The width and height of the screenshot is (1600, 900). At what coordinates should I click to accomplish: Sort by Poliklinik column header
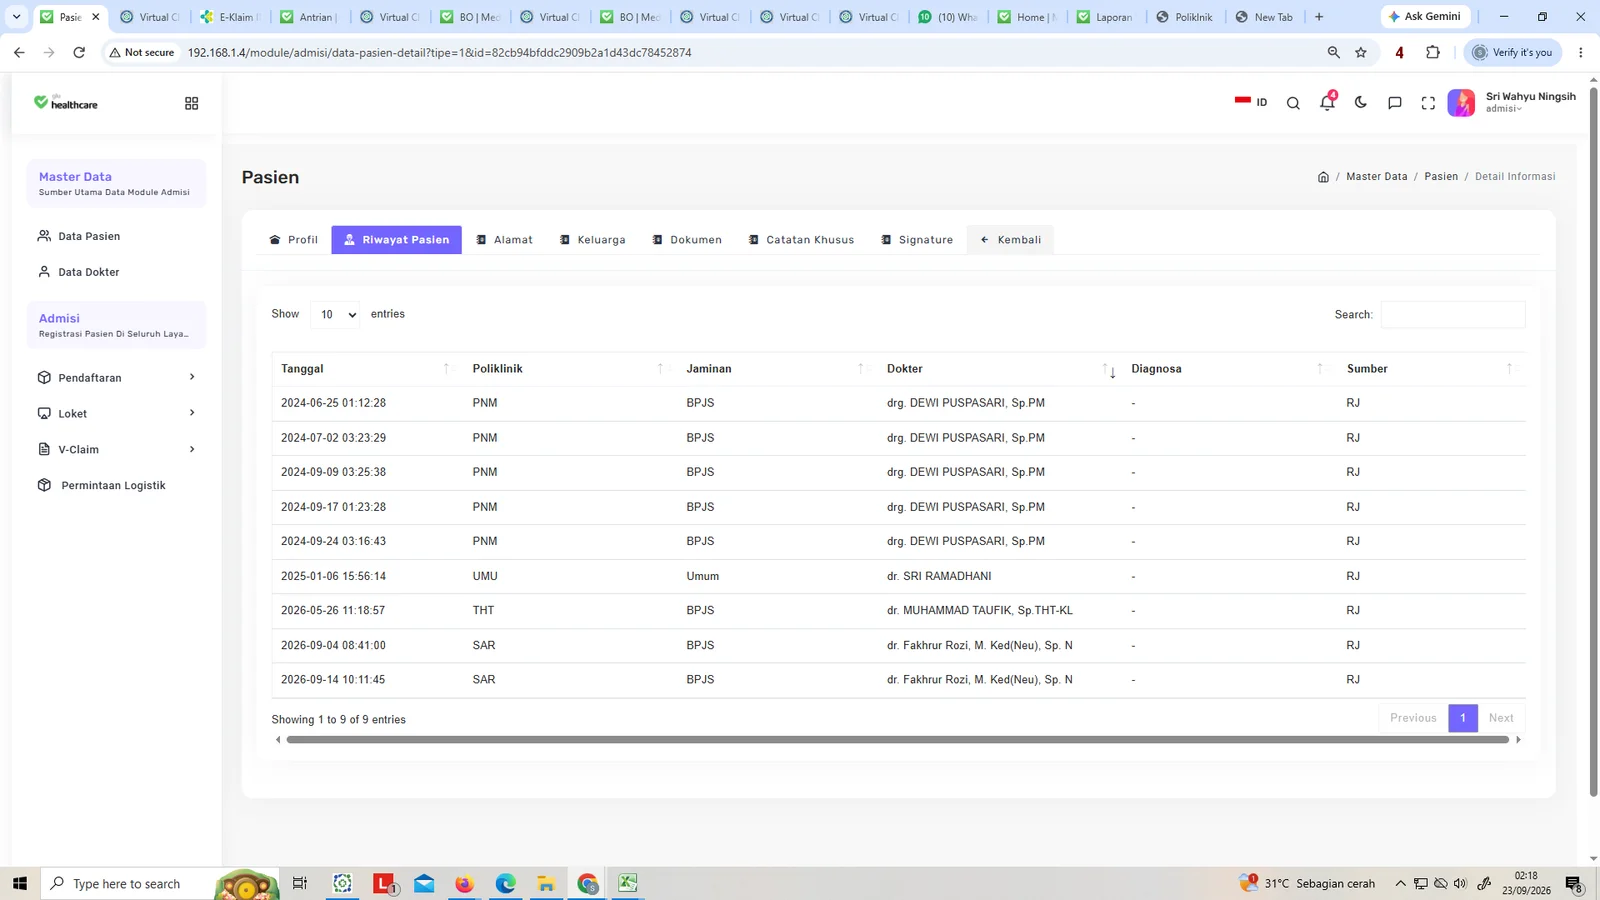570,369
